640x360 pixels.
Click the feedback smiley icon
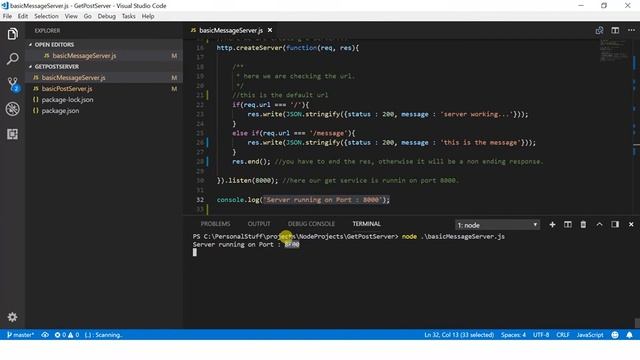(x=615, y=335)
